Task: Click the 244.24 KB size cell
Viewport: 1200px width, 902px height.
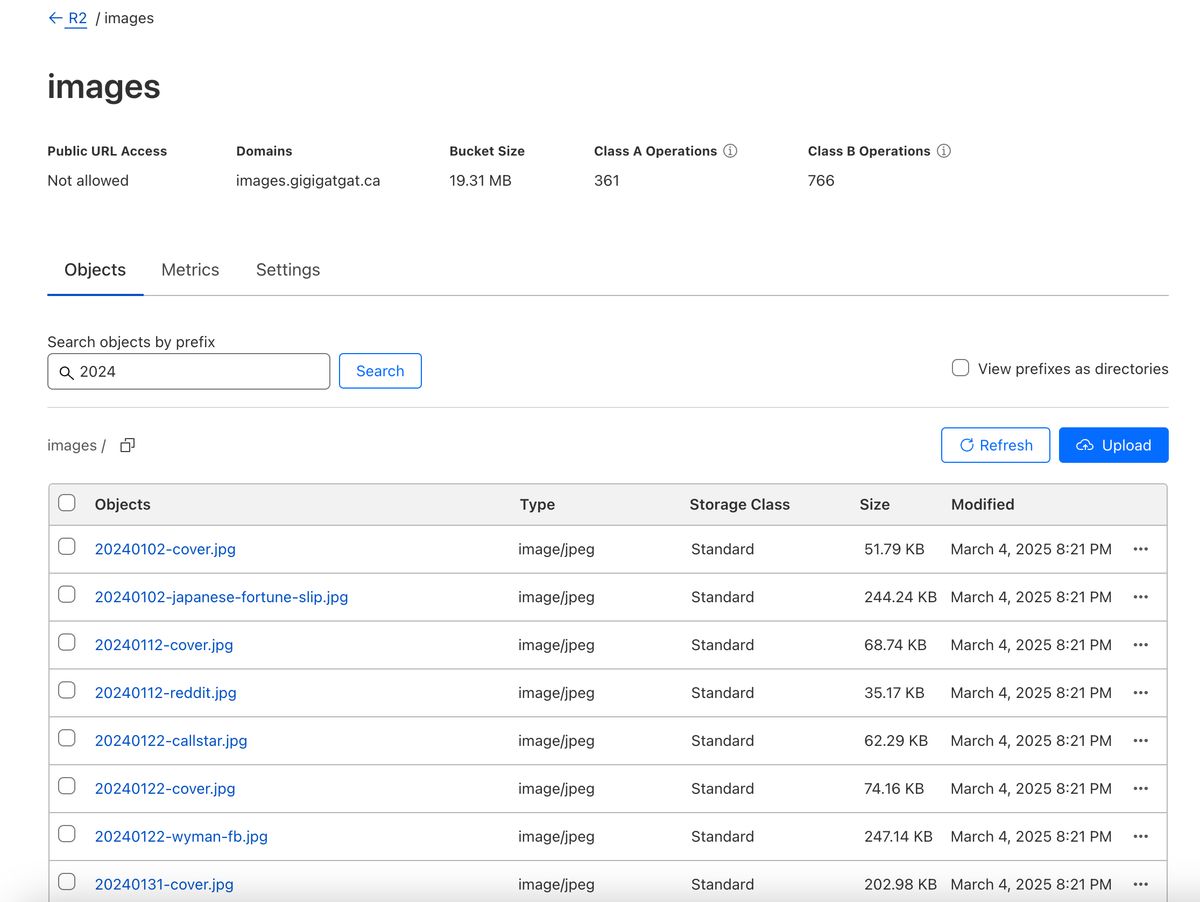Action: 900,597
